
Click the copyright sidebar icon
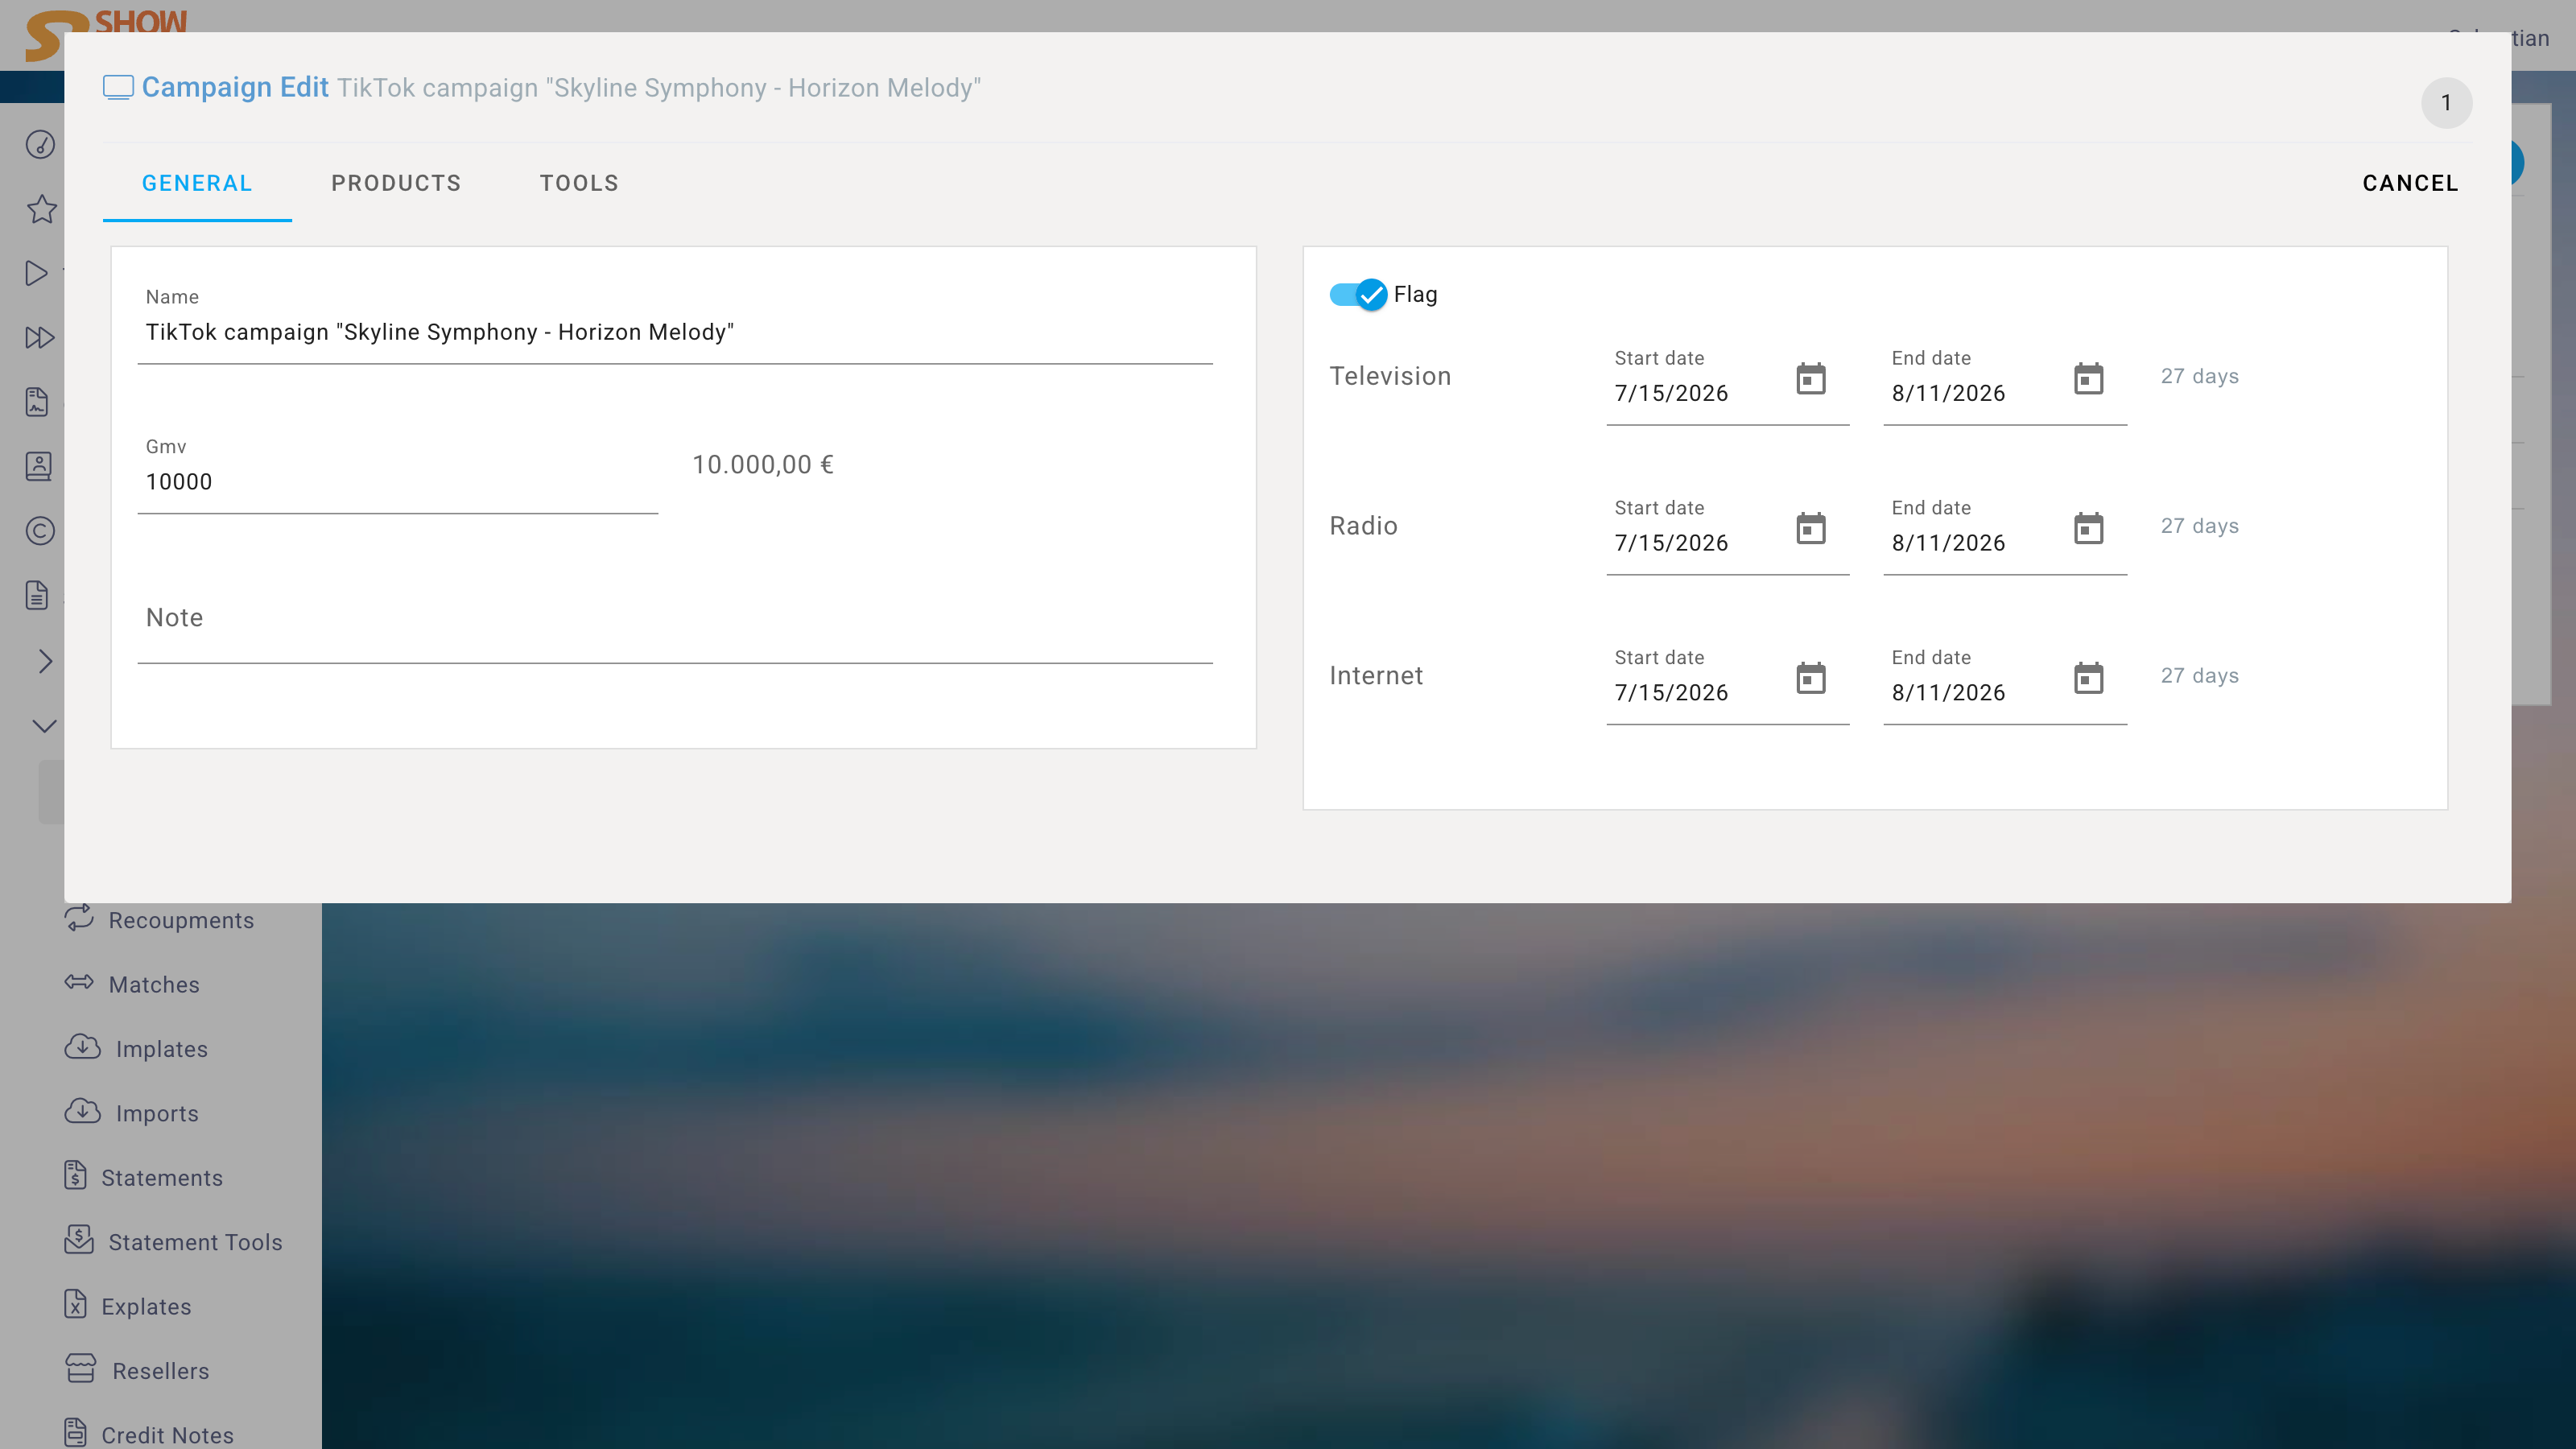tap(40, 531)
